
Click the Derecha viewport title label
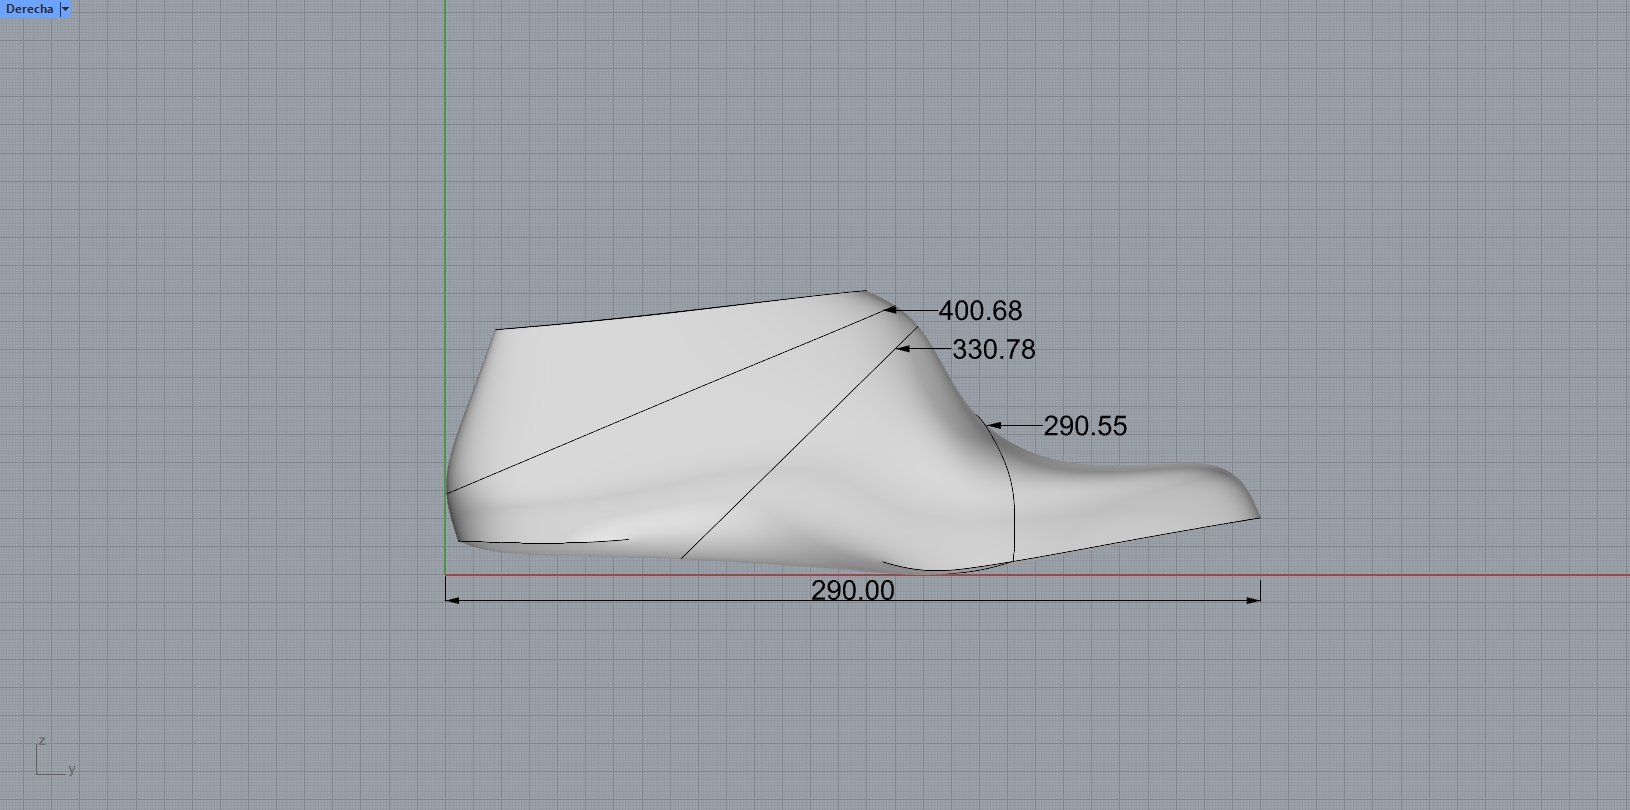(29, 9)
